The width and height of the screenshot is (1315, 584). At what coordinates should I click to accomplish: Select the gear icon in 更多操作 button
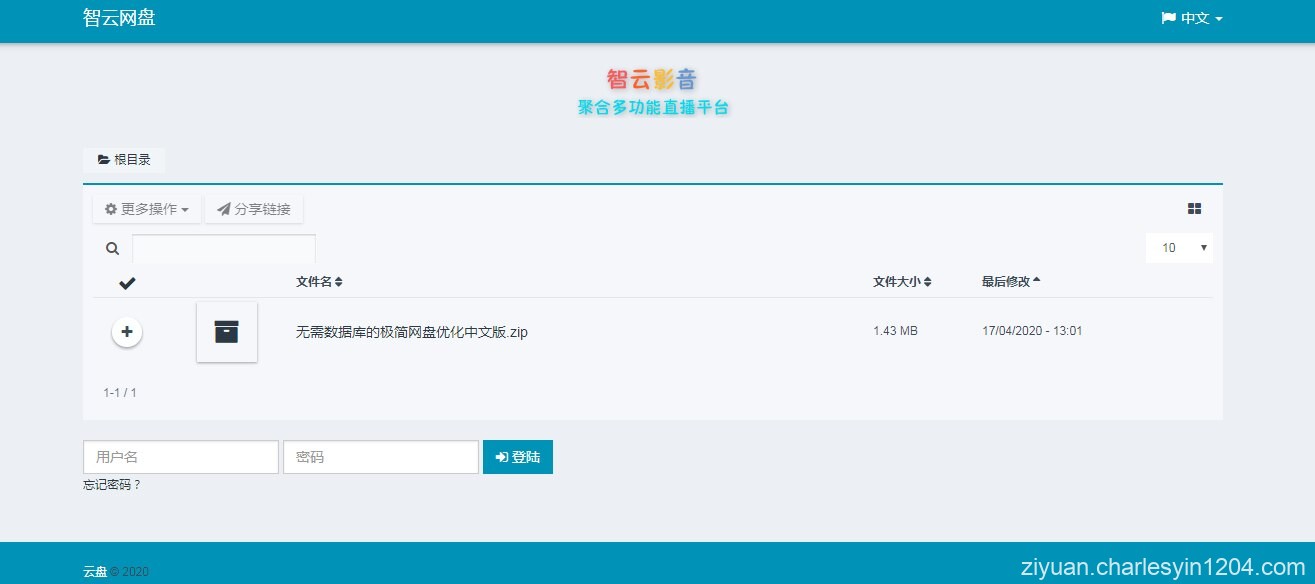pos(110,208)
